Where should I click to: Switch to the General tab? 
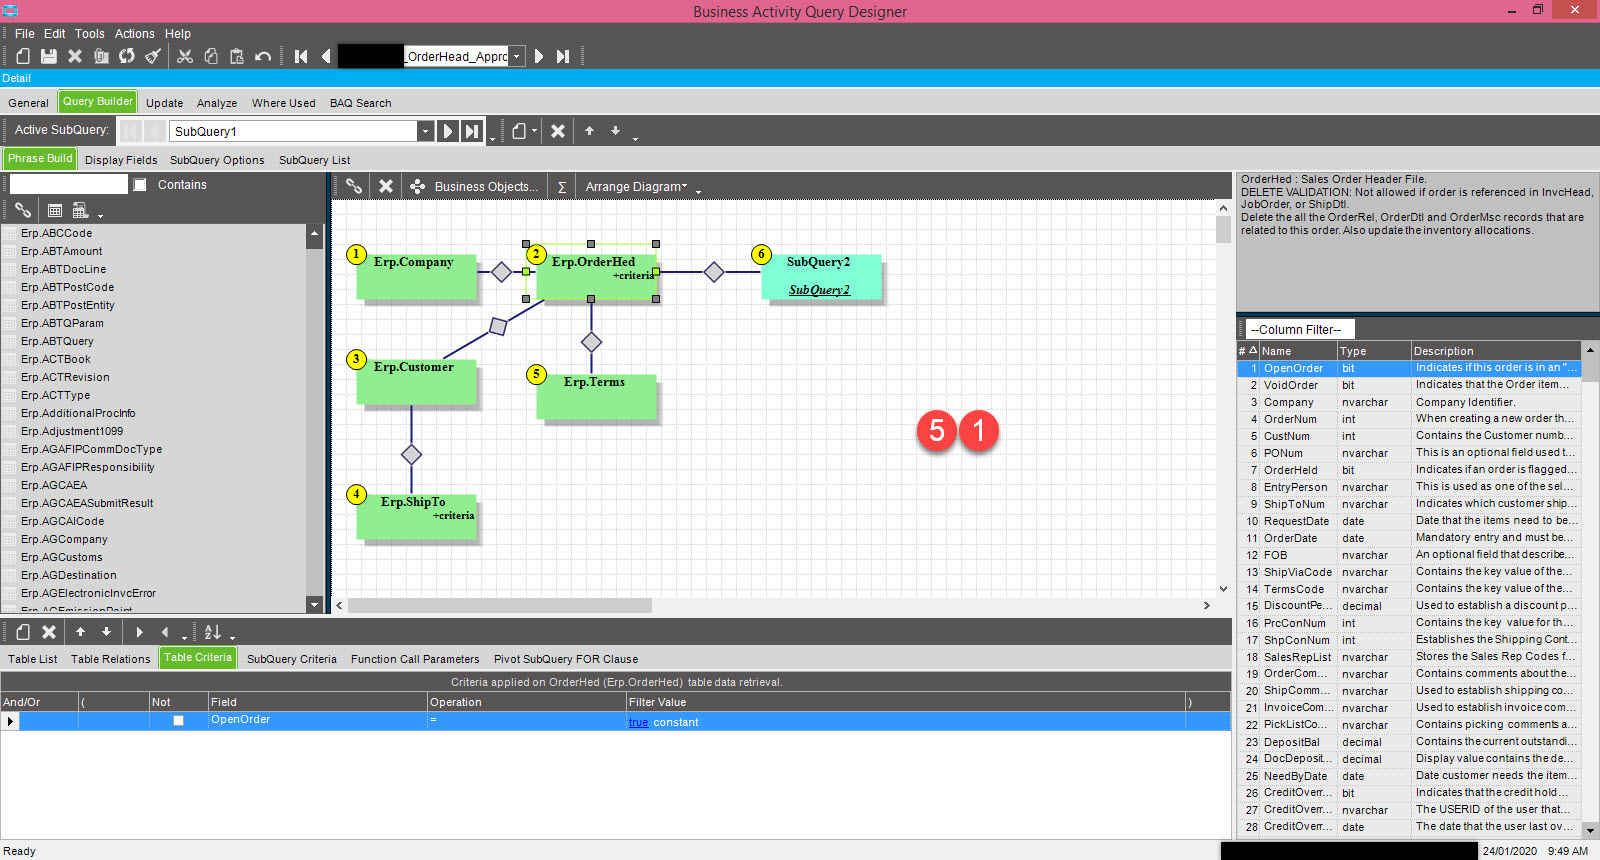(x=28, y=103)
